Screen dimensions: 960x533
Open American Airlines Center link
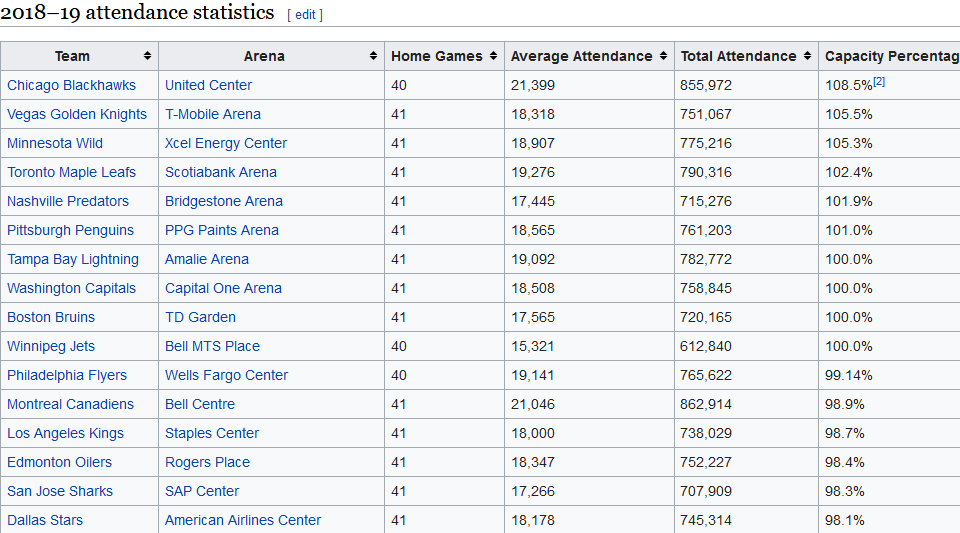pos(243,520)
